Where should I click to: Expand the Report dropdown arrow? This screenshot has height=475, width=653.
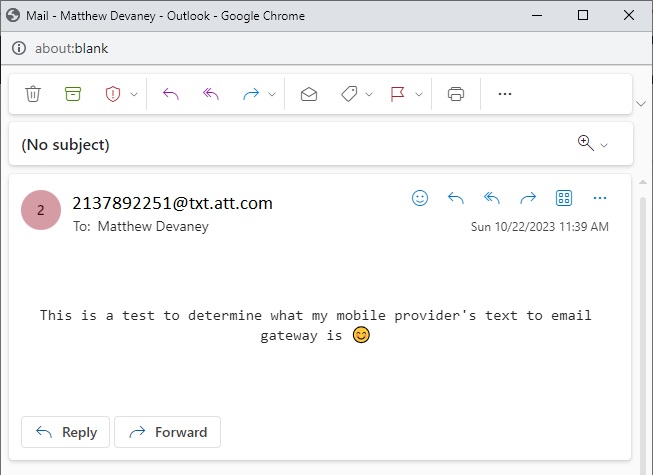pos(134,95)
